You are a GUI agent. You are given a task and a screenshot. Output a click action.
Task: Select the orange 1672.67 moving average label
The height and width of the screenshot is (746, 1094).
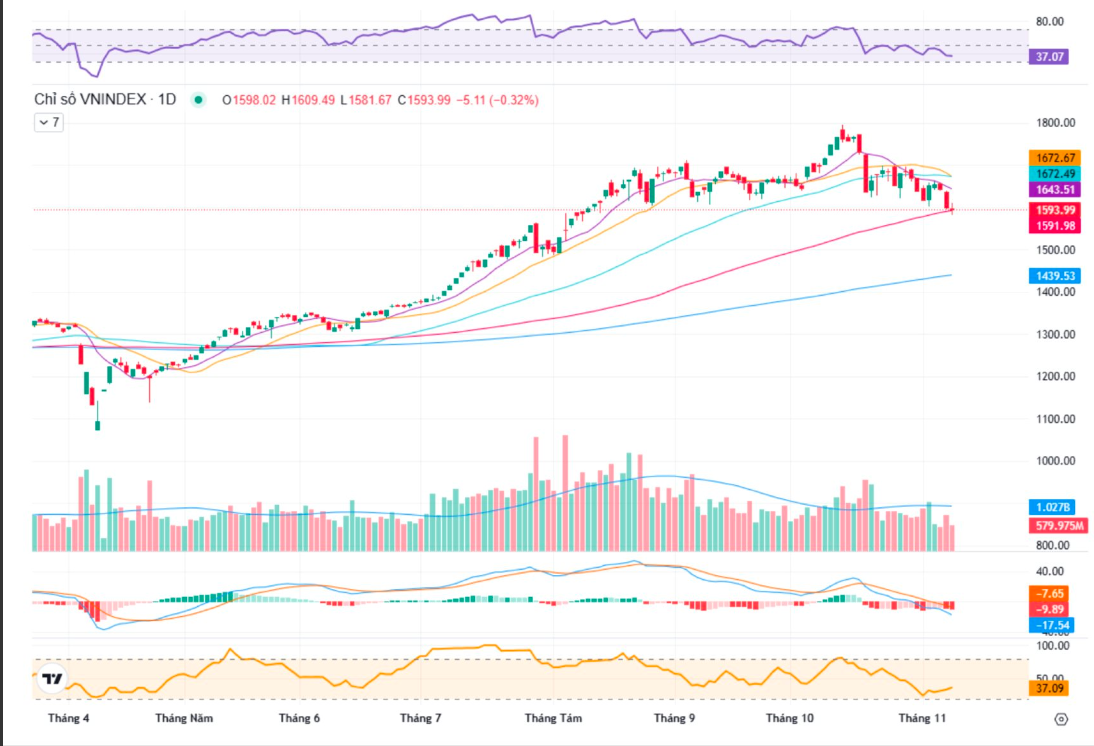1056,158
